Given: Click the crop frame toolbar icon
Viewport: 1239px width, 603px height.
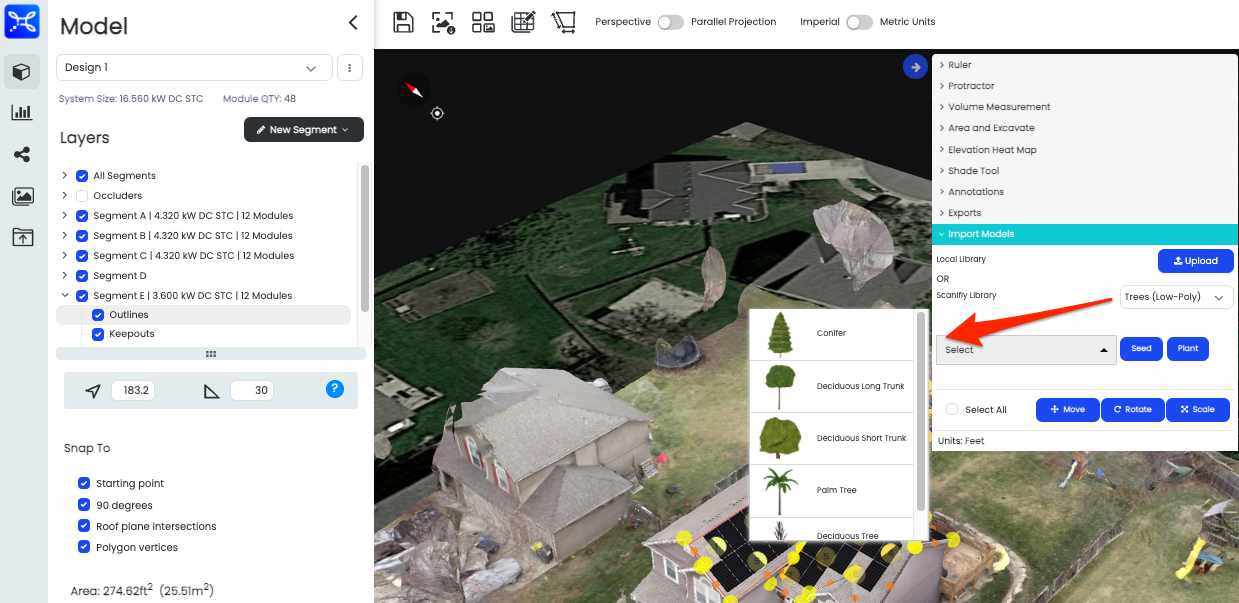Looking at the screenshot, I should pyautogui.click(x=564, y=22).
